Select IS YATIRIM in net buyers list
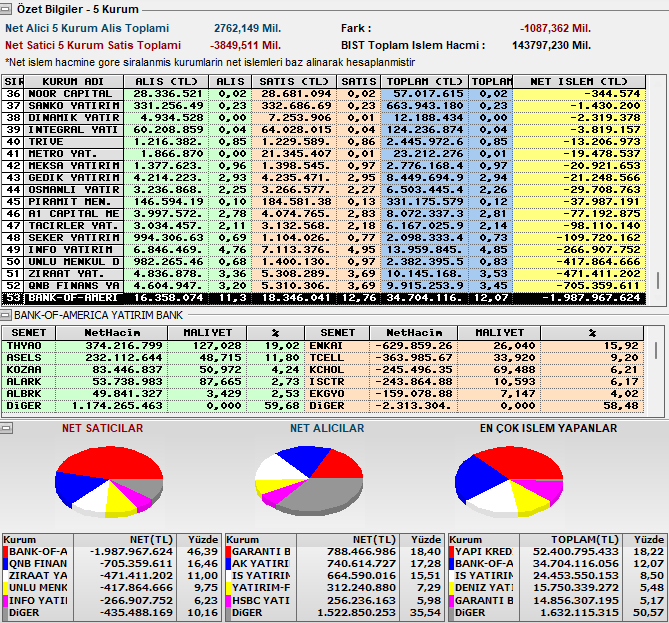The width and height of the screenshot is (669, 623). [334, 576]
